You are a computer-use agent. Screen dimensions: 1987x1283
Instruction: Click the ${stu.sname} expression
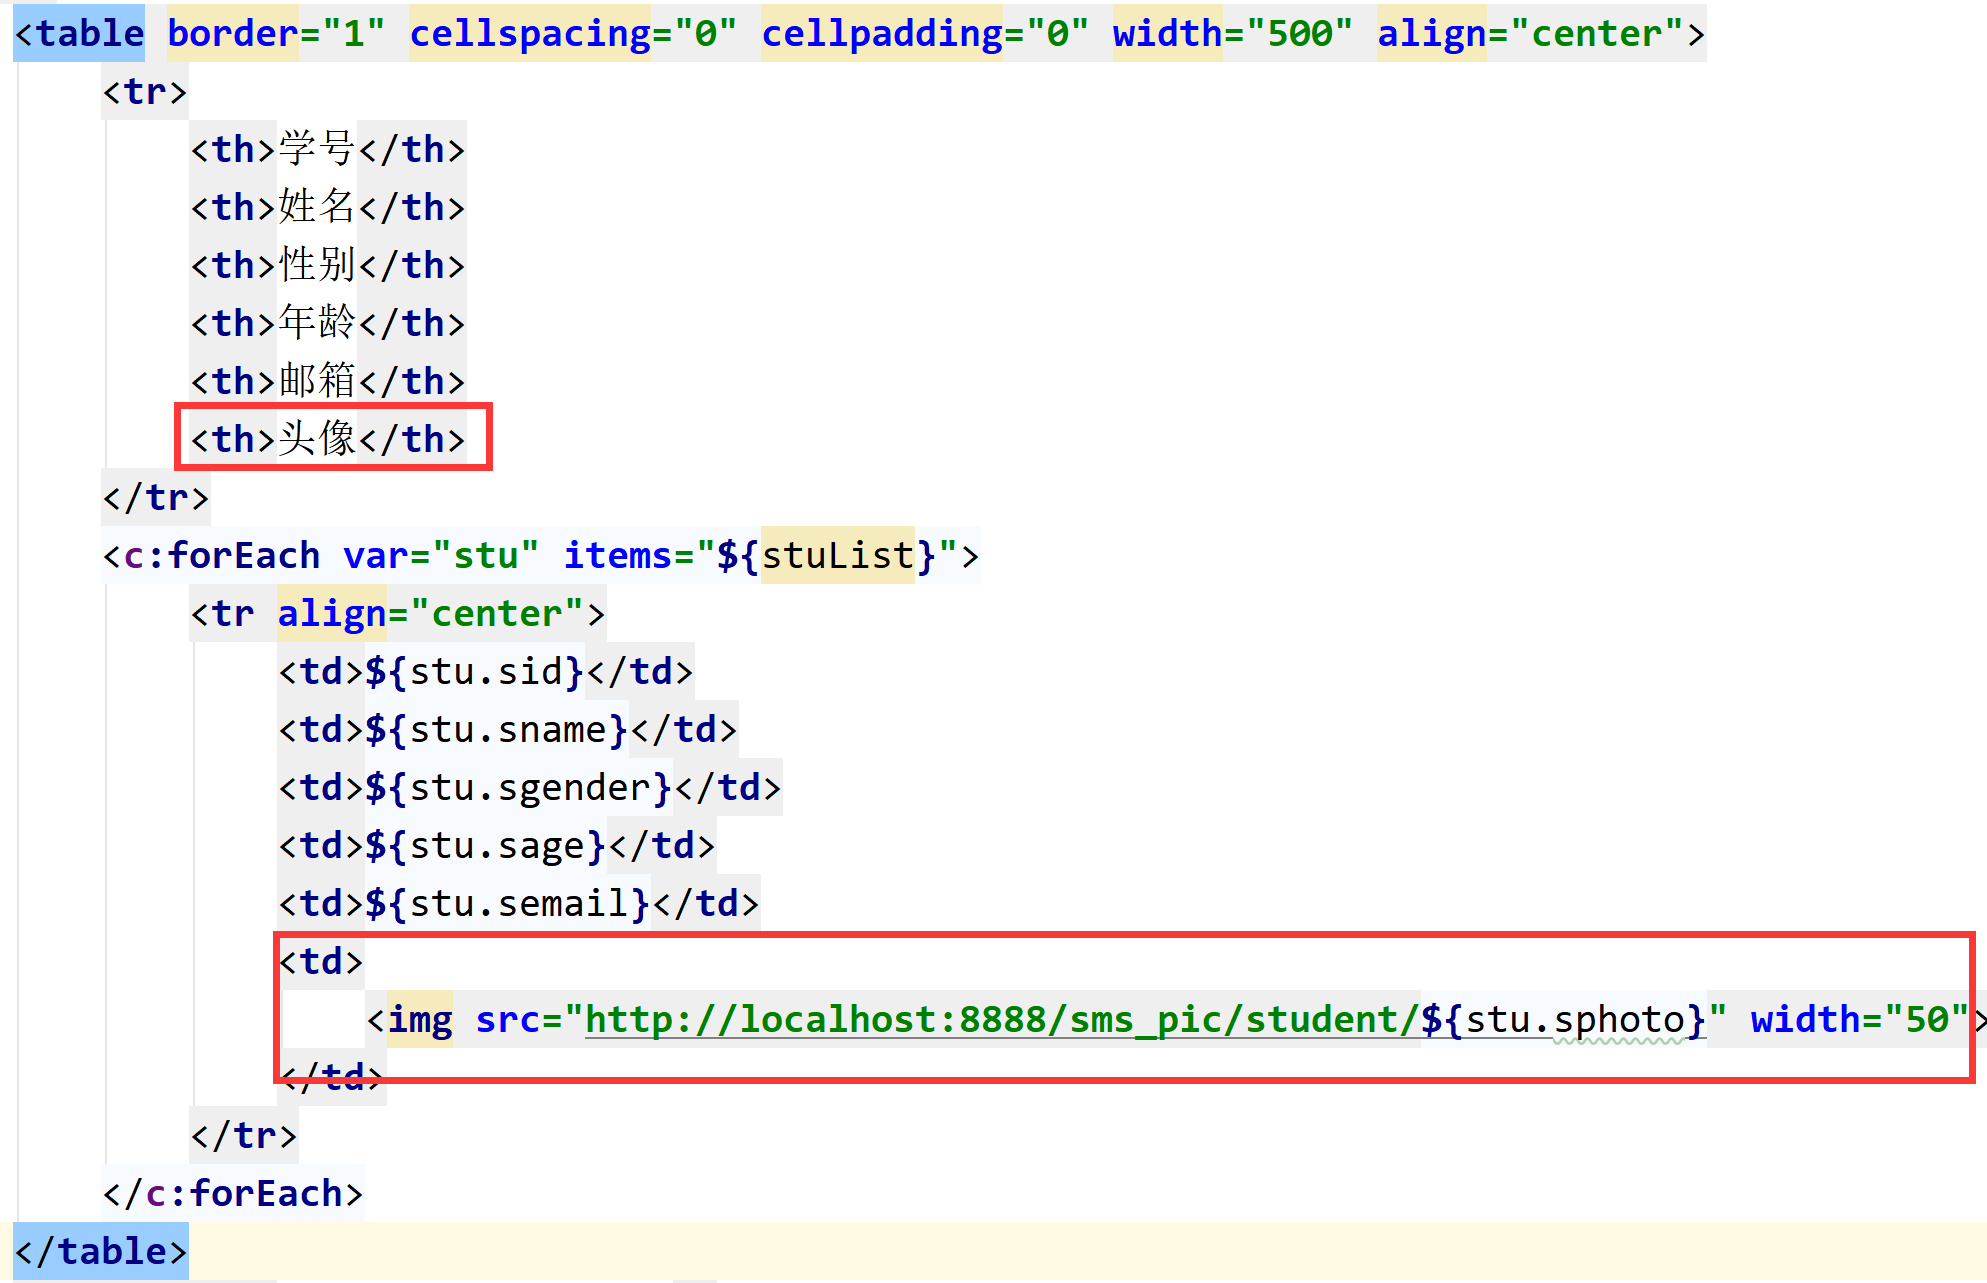tap(496, 729)
